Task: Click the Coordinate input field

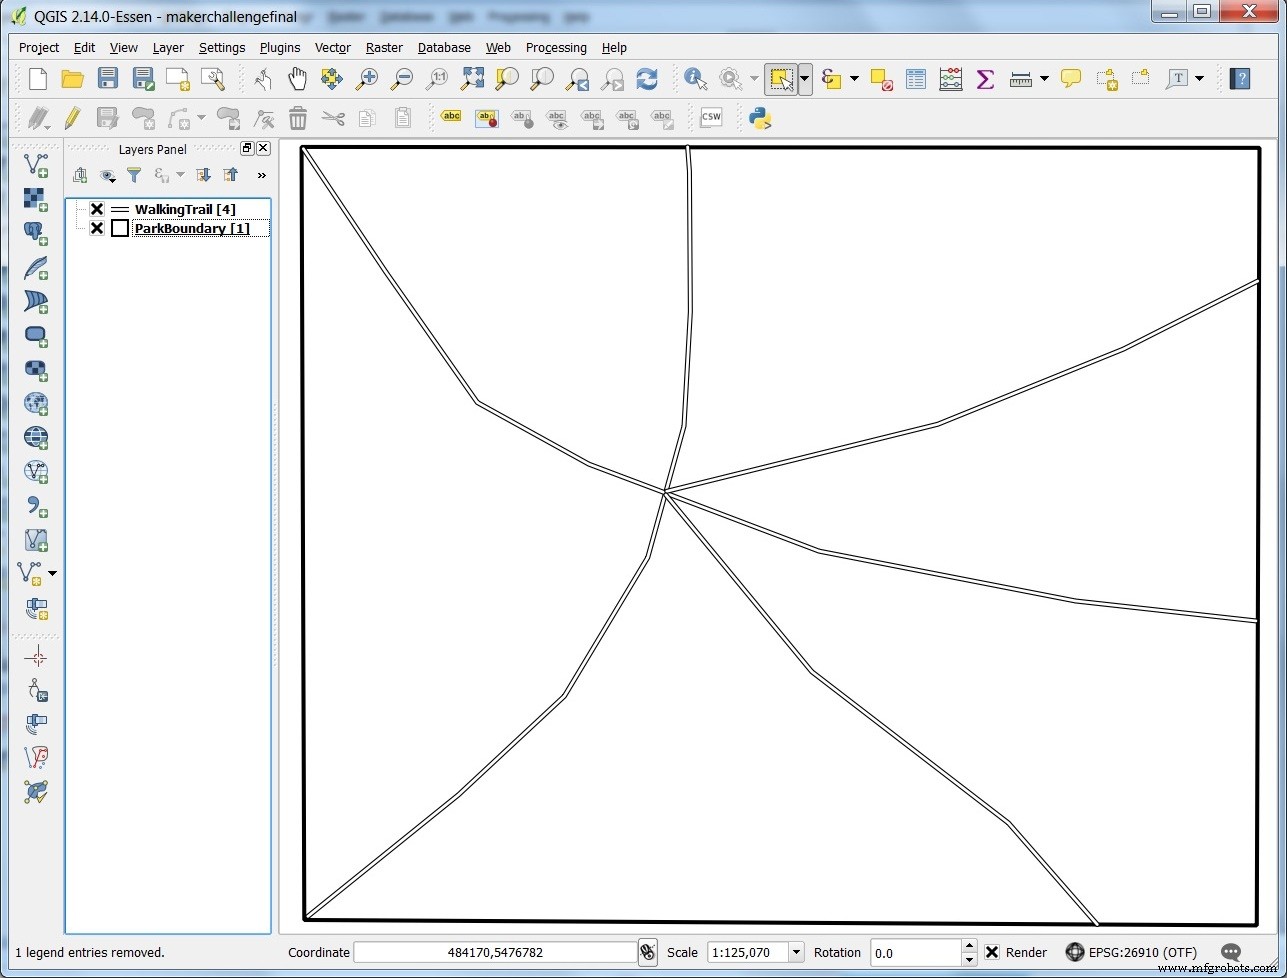Action: pos(495,952)
